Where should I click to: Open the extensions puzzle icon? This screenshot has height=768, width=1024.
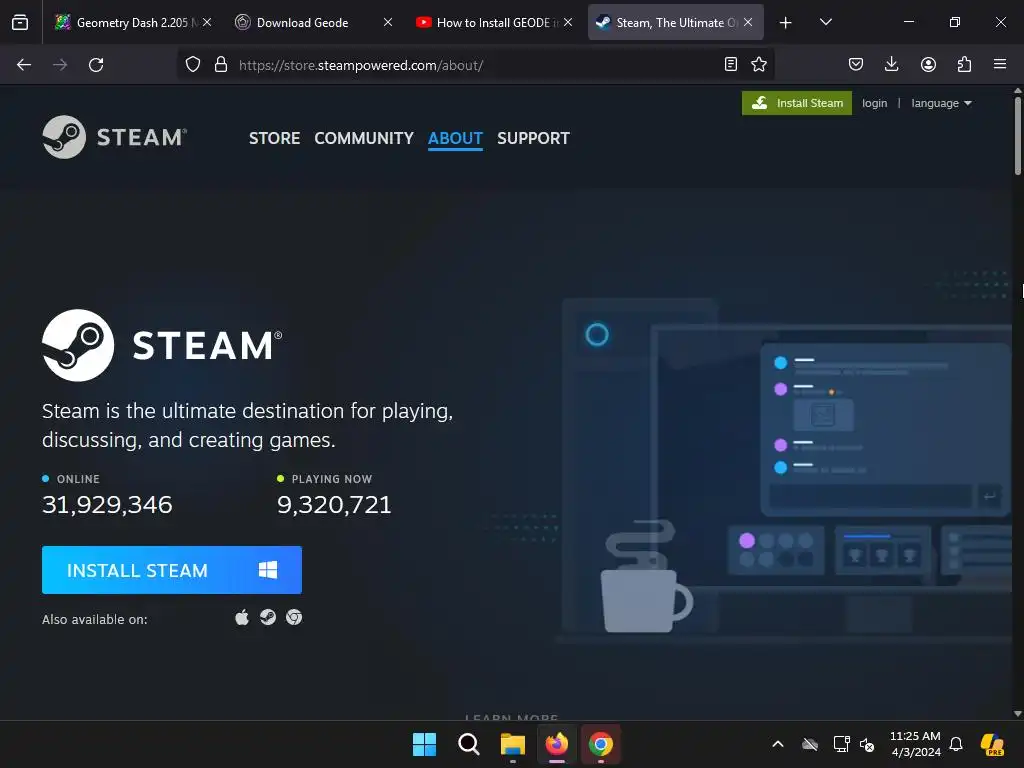tap(964, 64)
